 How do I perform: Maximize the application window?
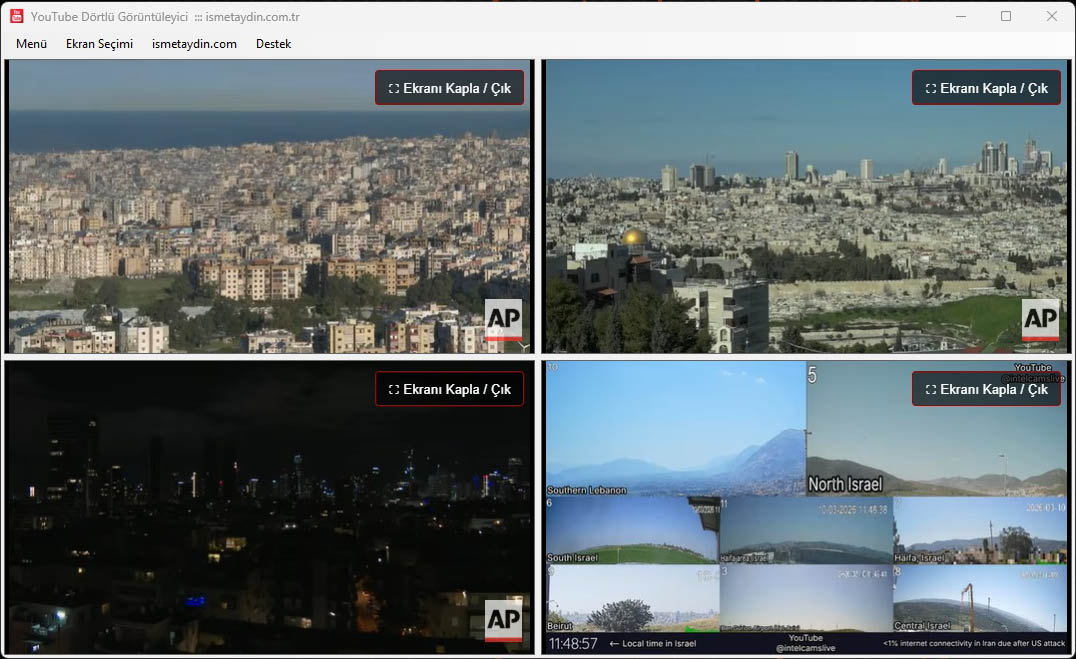(x=1006, y=16)
